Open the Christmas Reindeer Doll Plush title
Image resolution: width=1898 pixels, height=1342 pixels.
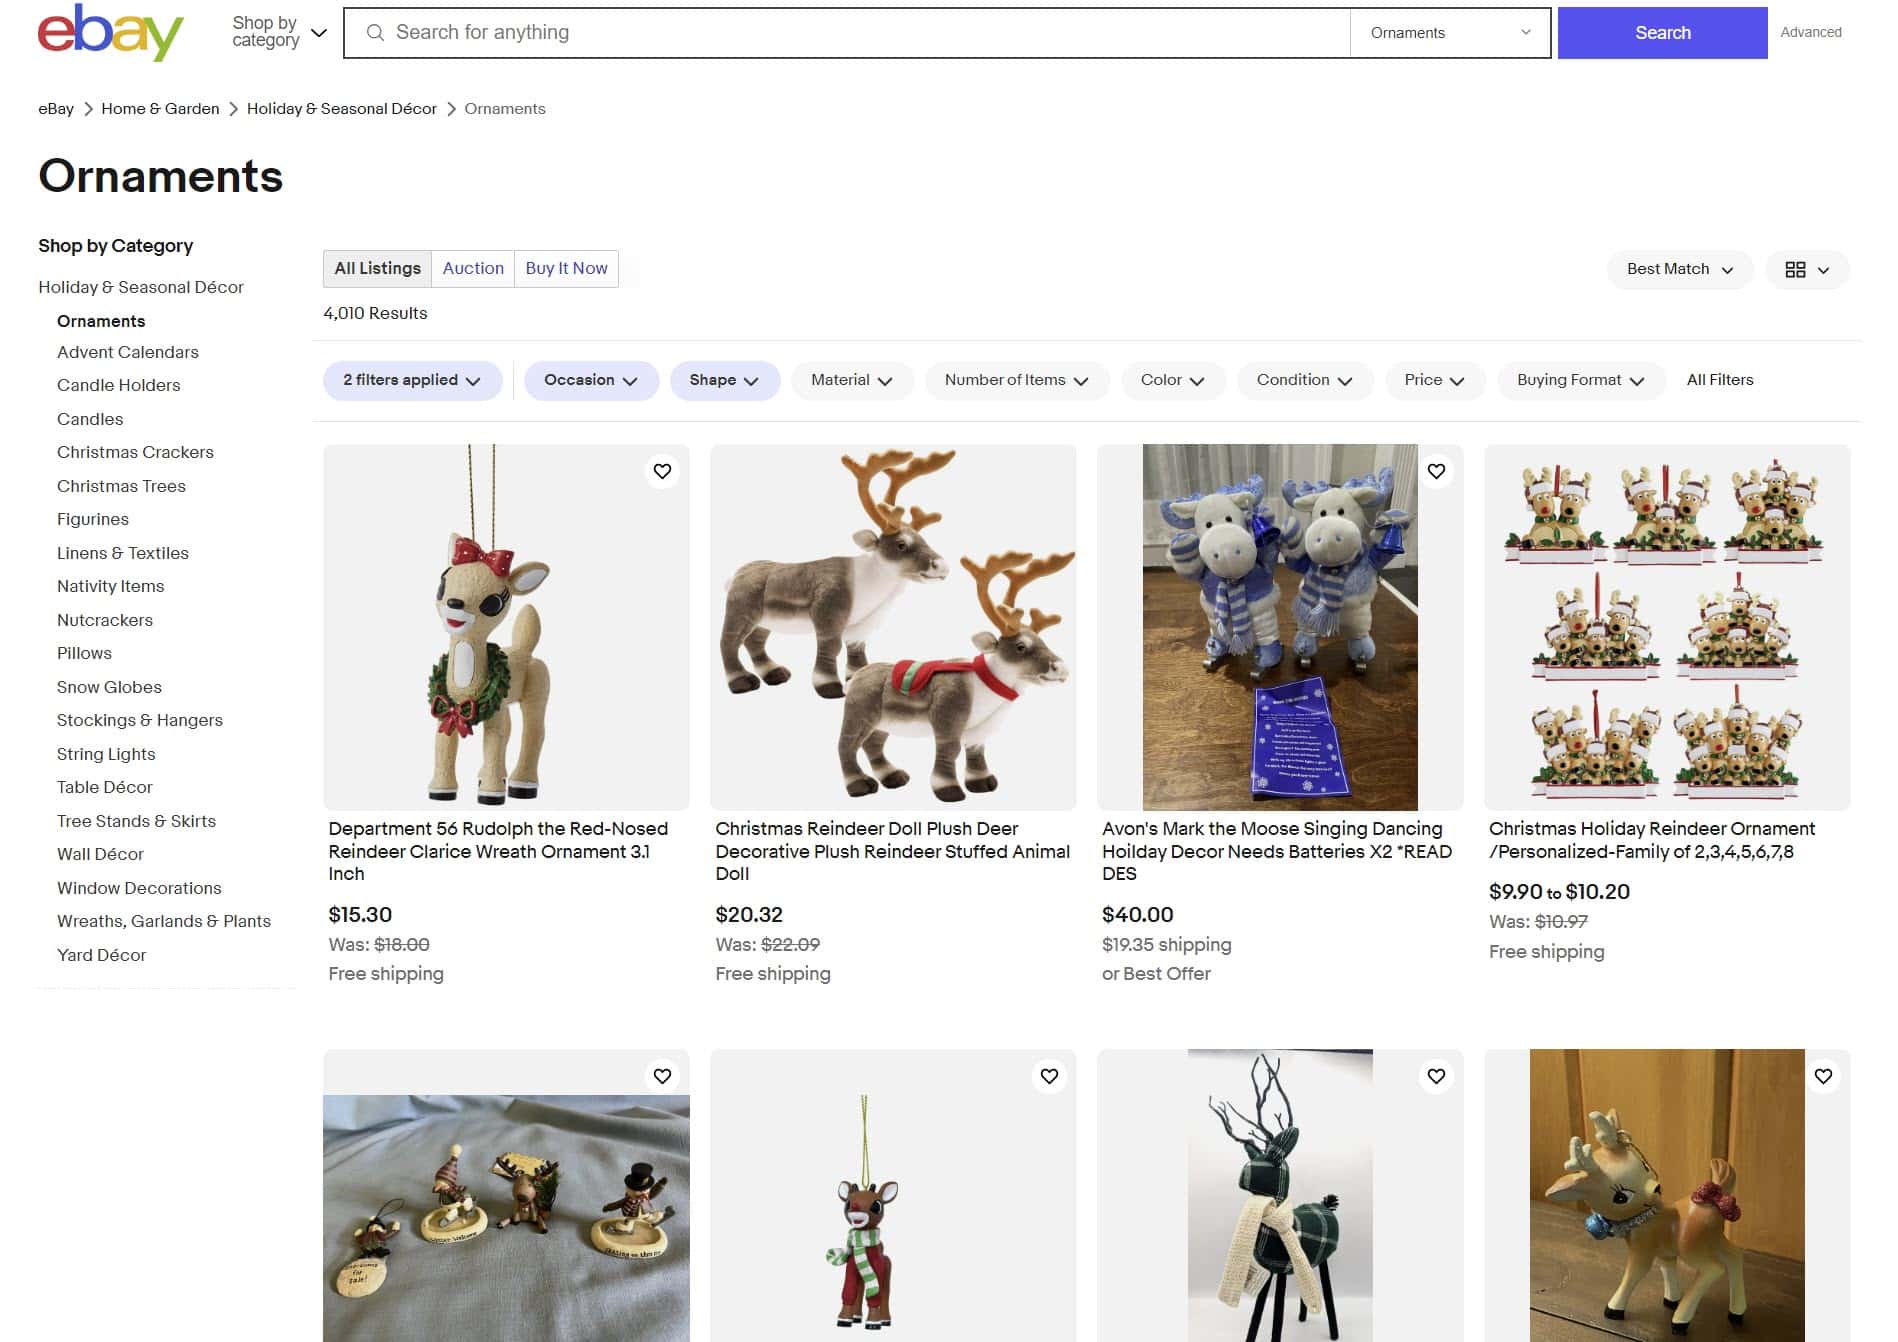(893, 852)
